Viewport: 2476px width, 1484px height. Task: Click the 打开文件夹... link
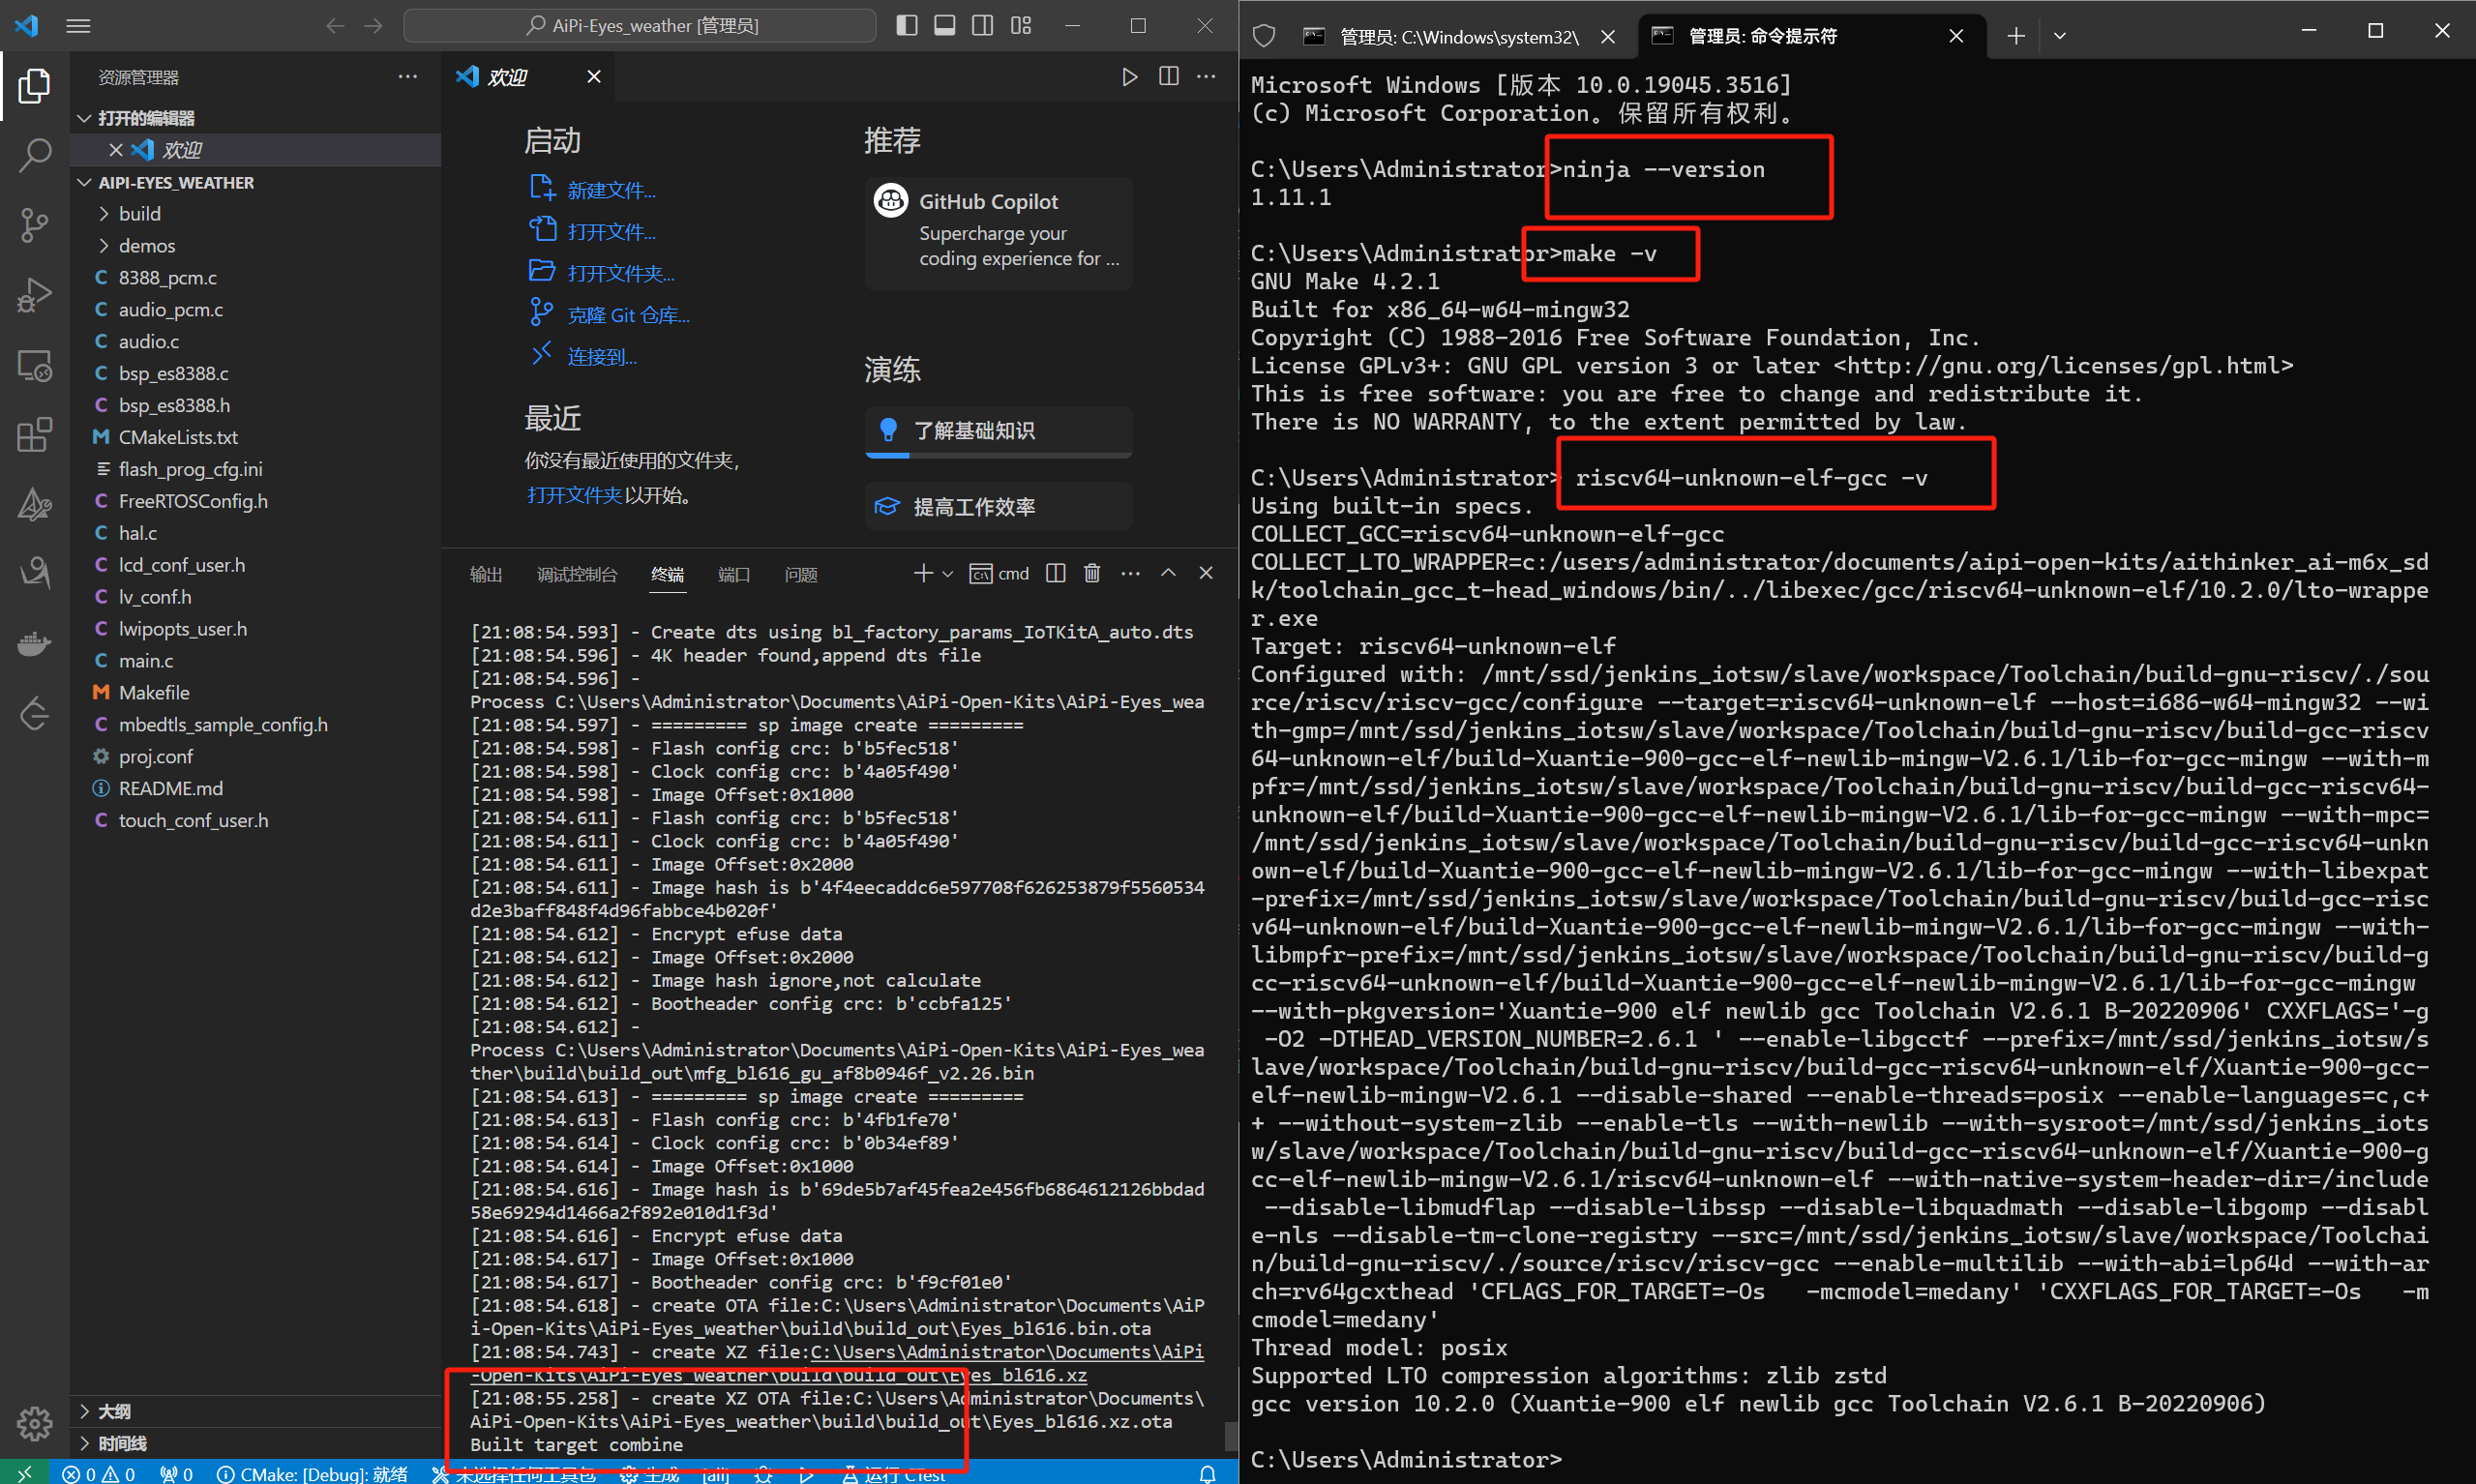pyautogui.click(x=621, y=273)
